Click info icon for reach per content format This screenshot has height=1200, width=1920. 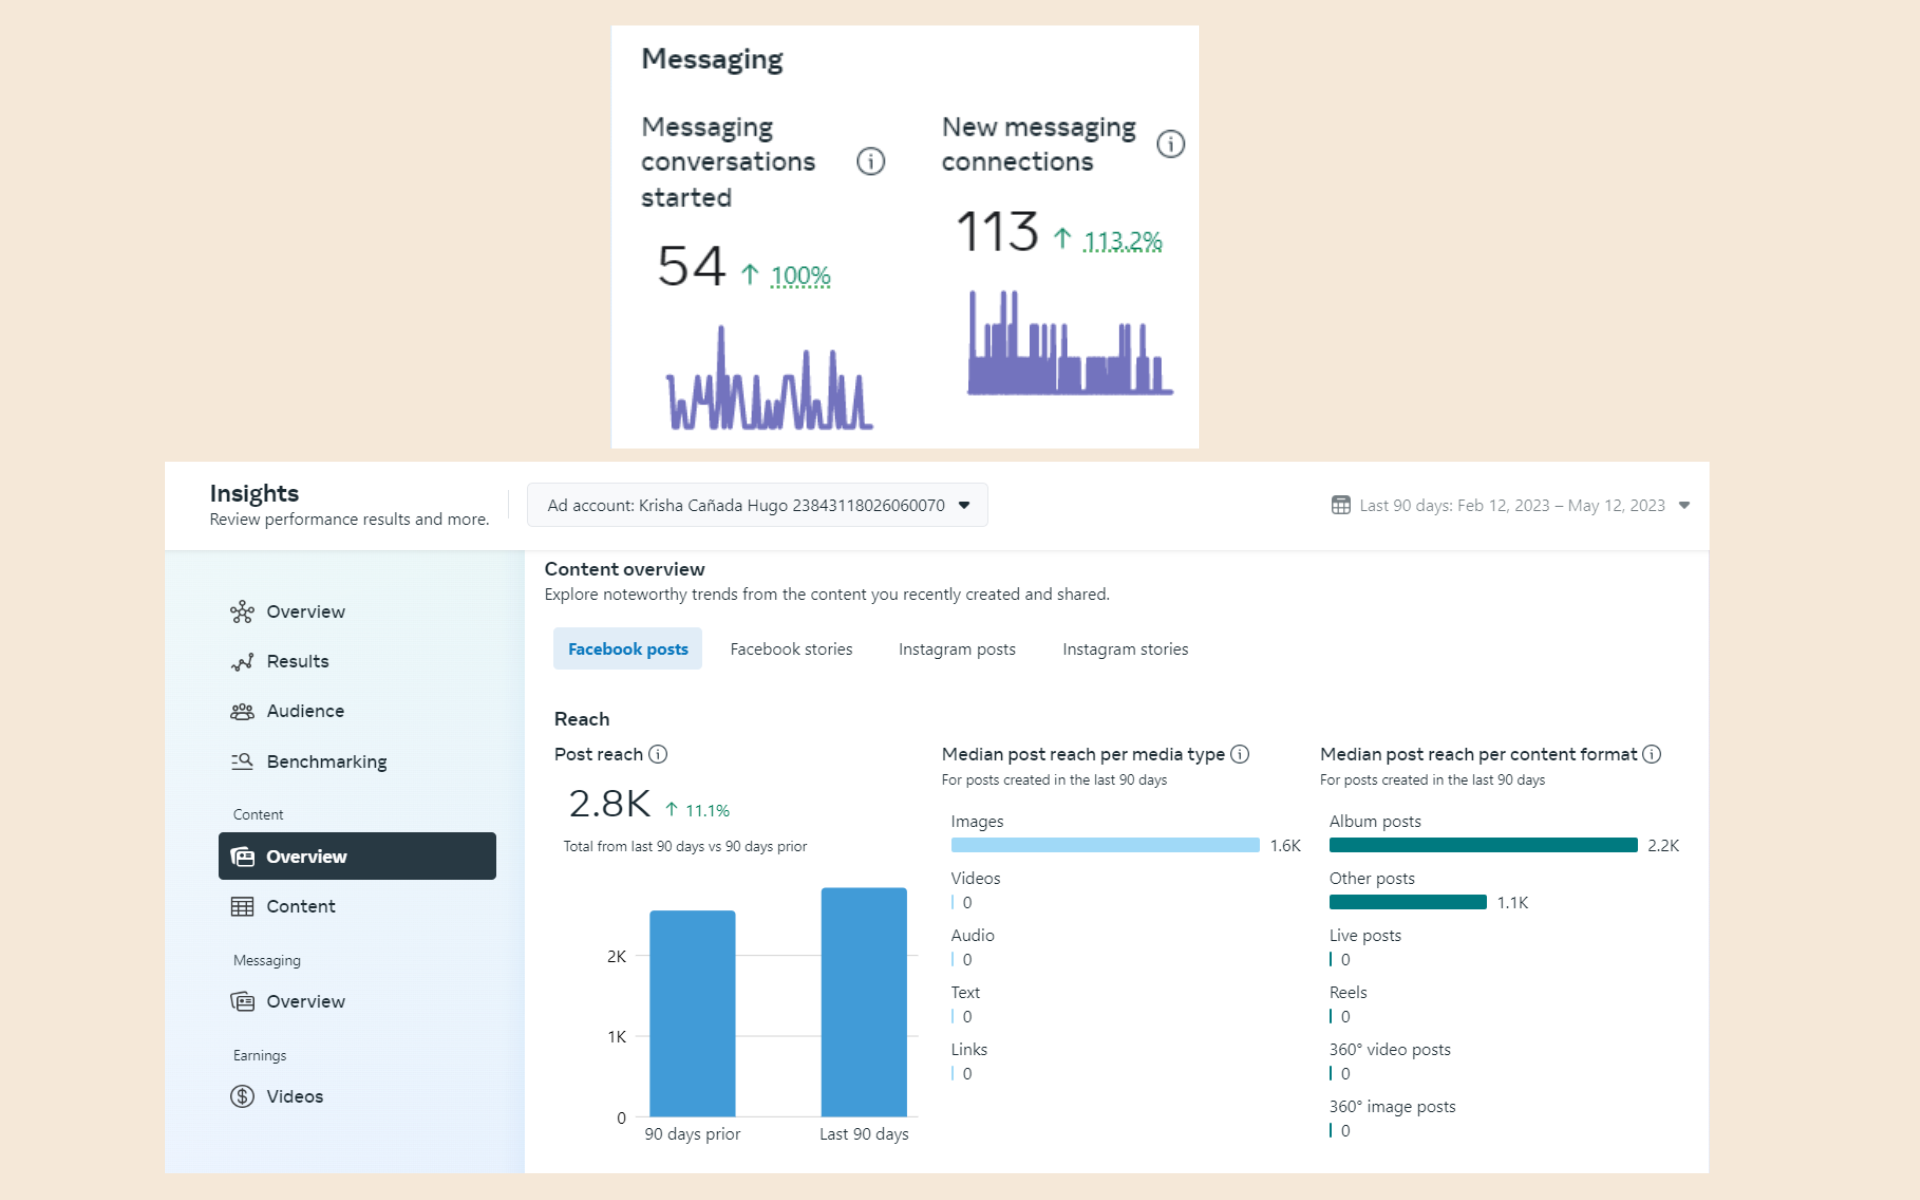1652,754
